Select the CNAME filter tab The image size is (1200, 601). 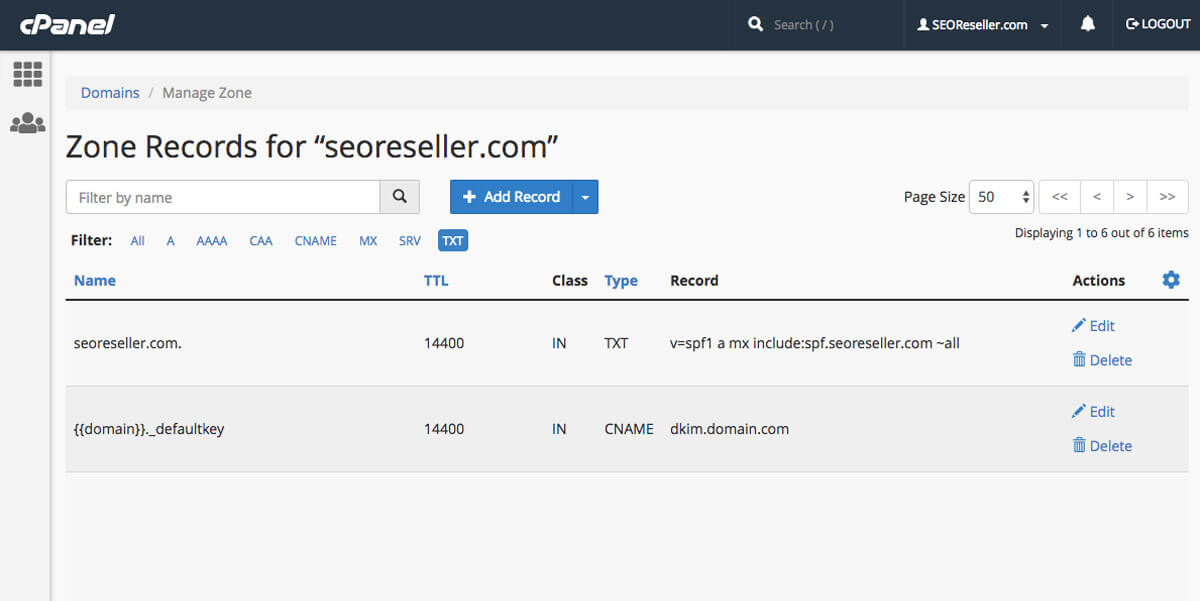(315, 240)
